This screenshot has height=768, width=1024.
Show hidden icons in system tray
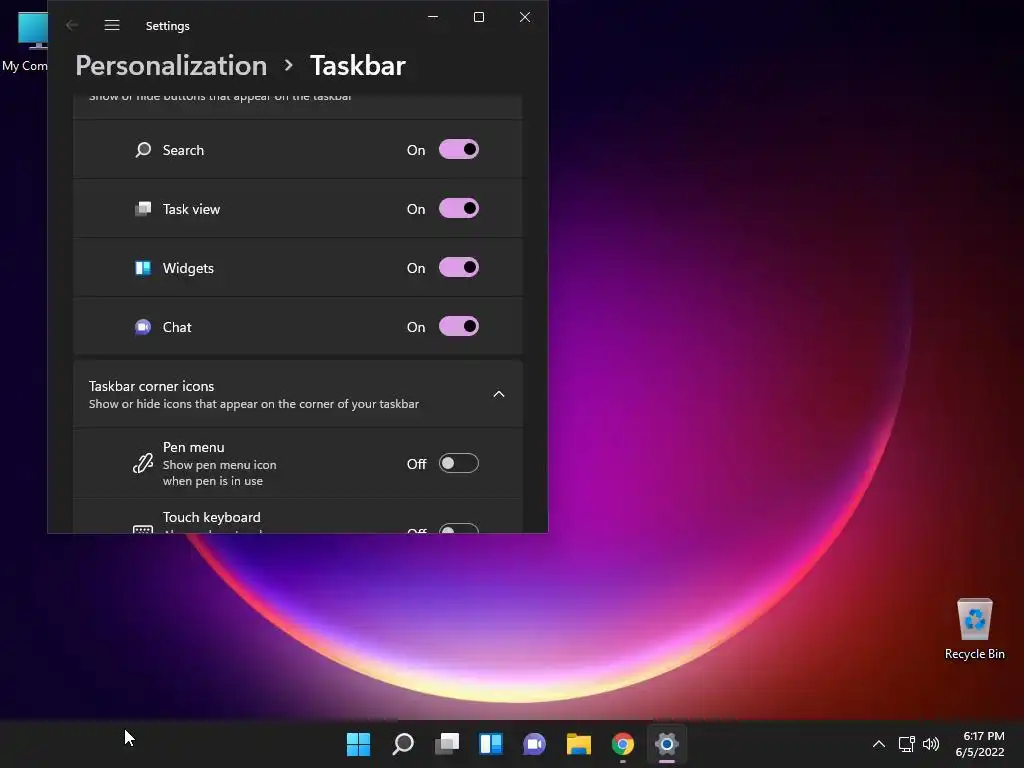coord(879,744)
